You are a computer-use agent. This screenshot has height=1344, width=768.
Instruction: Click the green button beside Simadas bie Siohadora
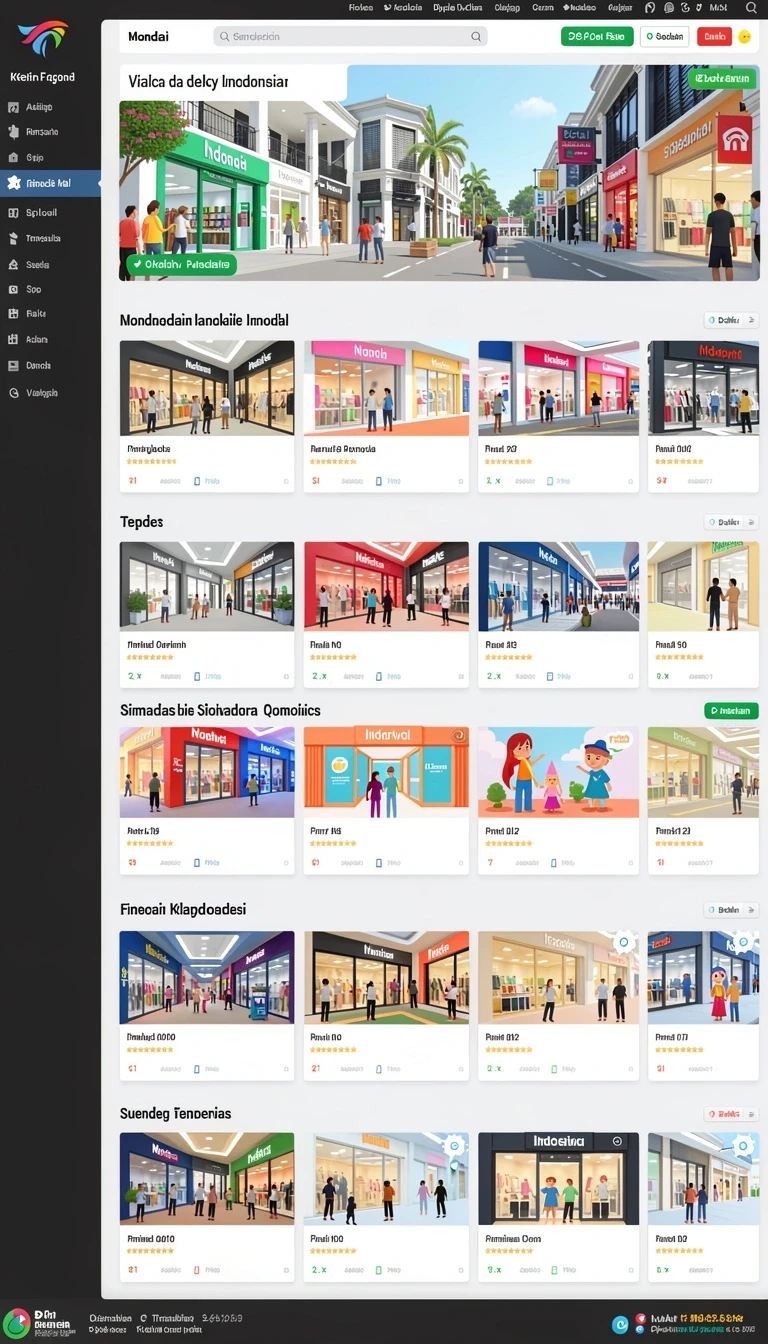[x=731, y=711]
